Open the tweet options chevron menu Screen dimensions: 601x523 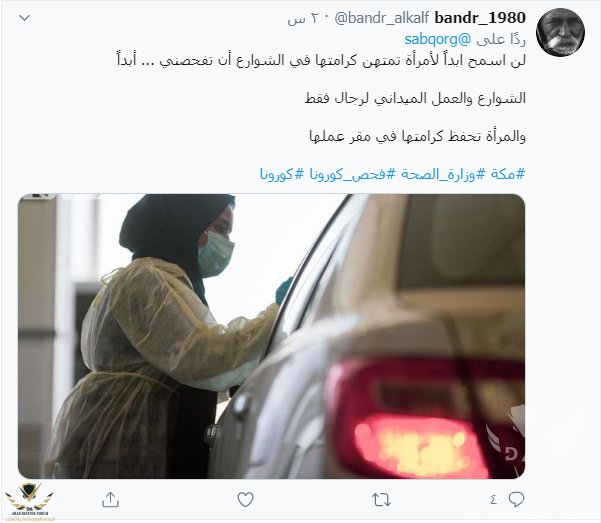coord(25,18)
